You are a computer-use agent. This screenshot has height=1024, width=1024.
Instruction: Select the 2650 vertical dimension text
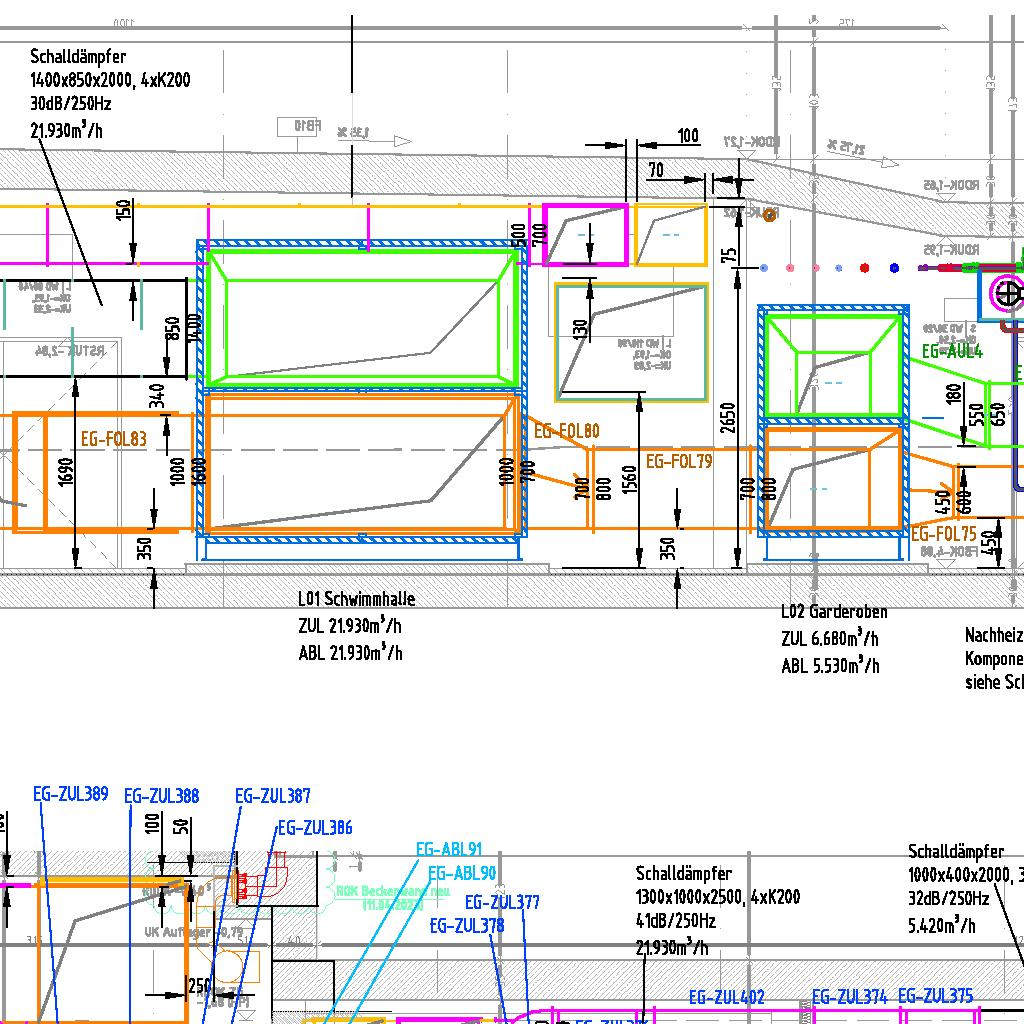(729, 427)
